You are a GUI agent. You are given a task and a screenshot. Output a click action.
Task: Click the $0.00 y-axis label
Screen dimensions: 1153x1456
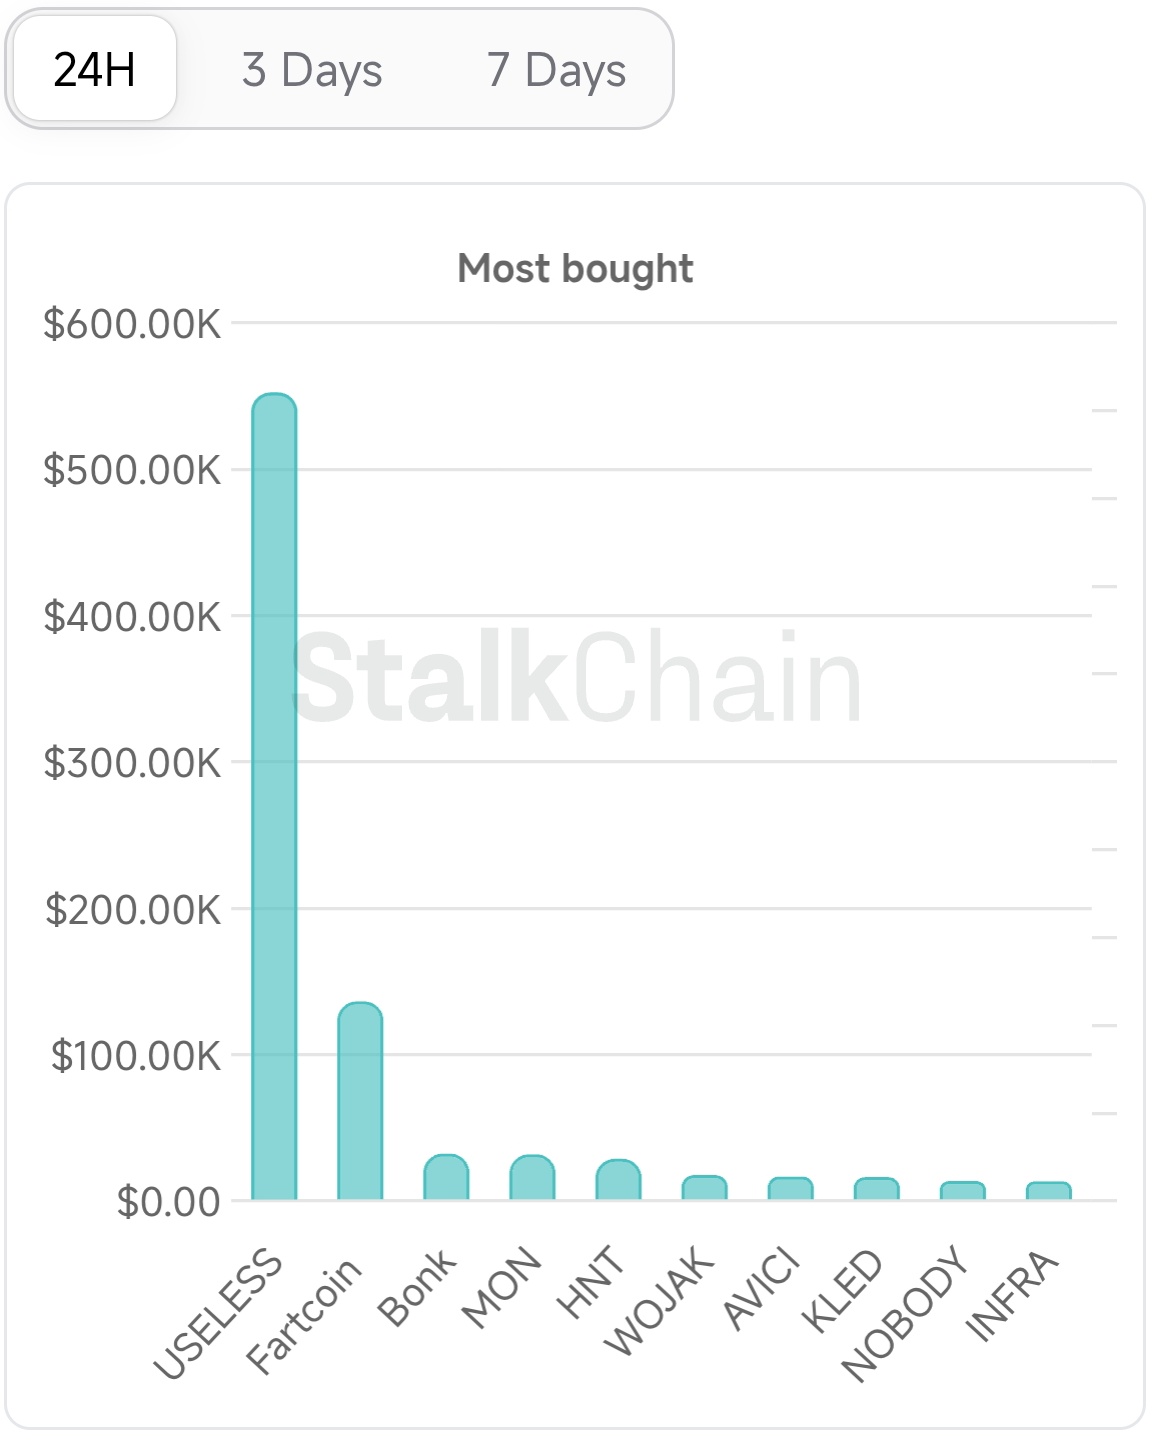click(x=168, y=1201)
